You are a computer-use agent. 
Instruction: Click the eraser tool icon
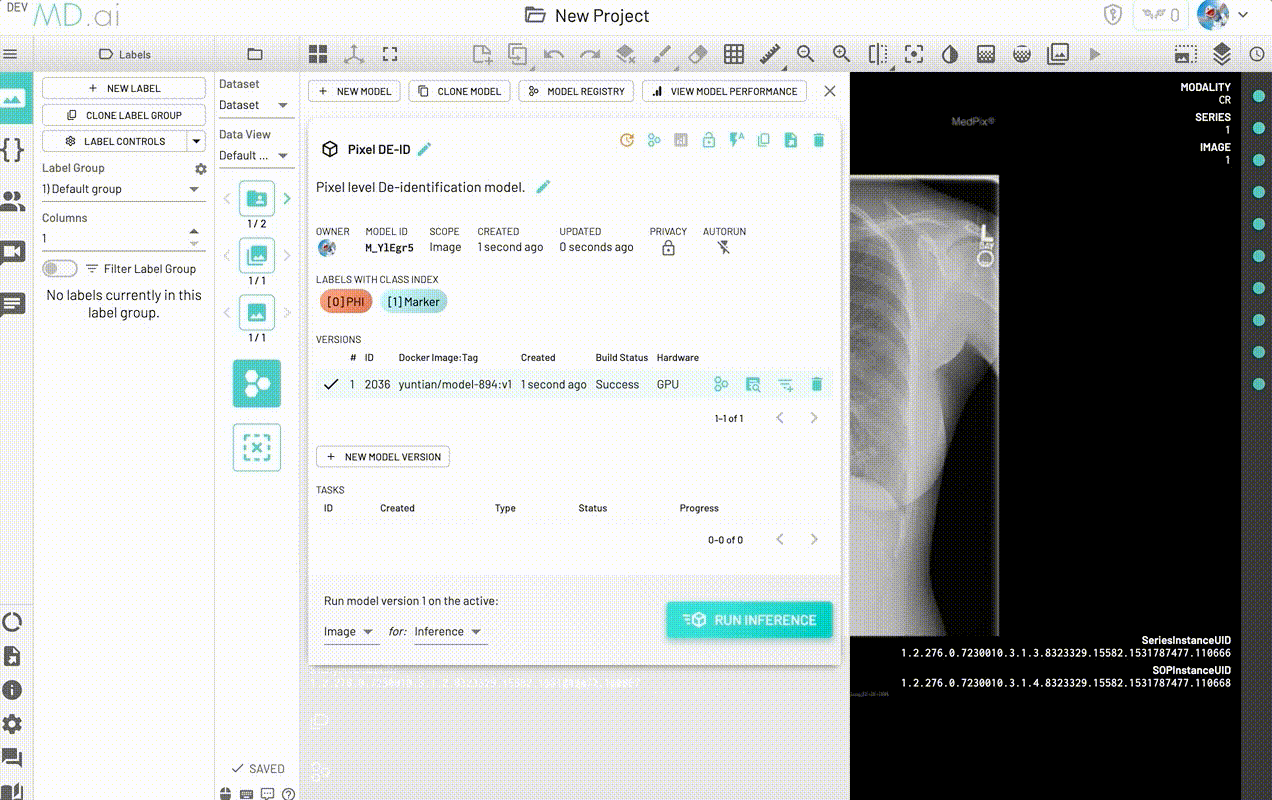click(698, 54)
